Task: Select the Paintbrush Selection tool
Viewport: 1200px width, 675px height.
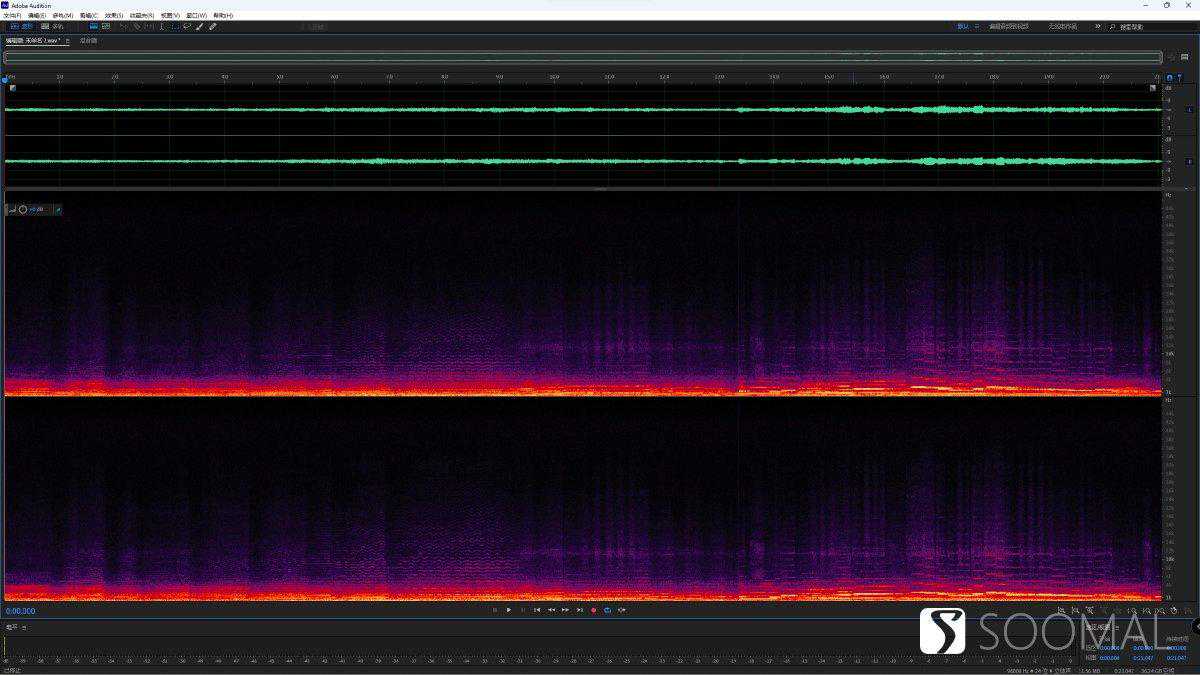Action: [x=199, y=27]
